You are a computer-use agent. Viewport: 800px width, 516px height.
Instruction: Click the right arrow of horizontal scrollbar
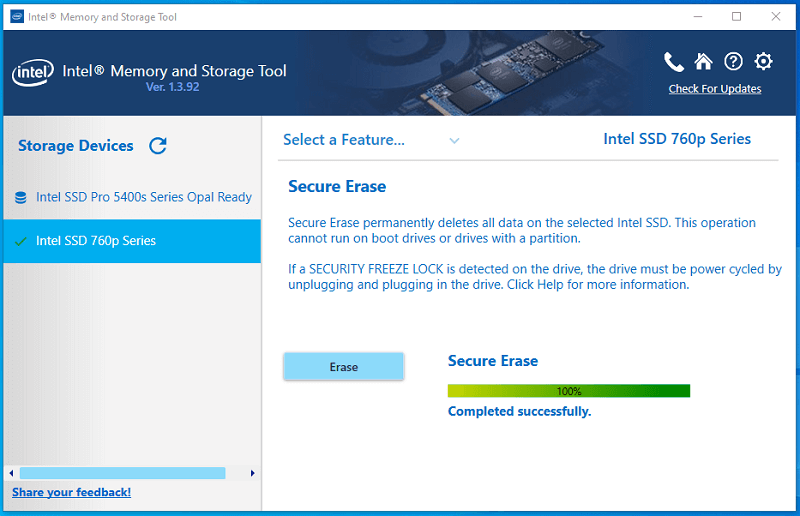pos(253,473)
